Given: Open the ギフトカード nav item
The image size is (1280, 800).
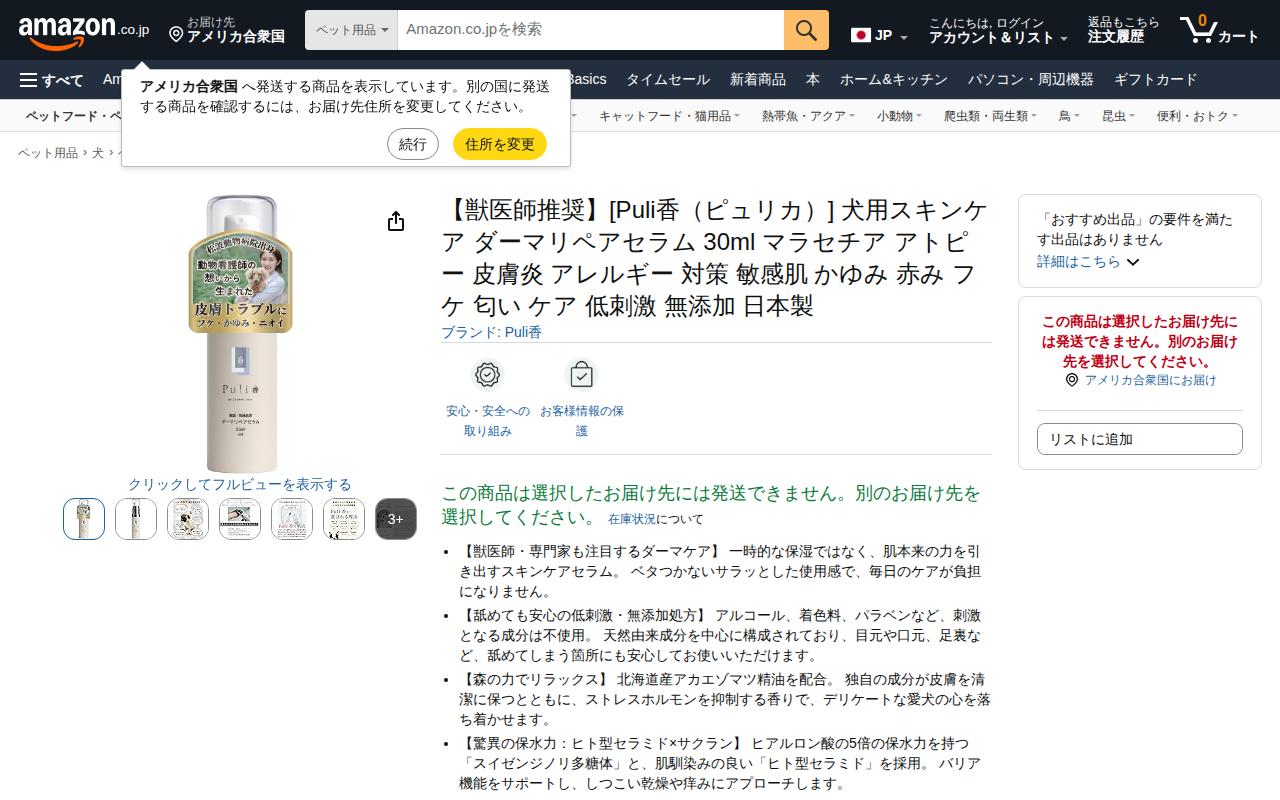Looking at the screenshot, I should click(1155, 80).
